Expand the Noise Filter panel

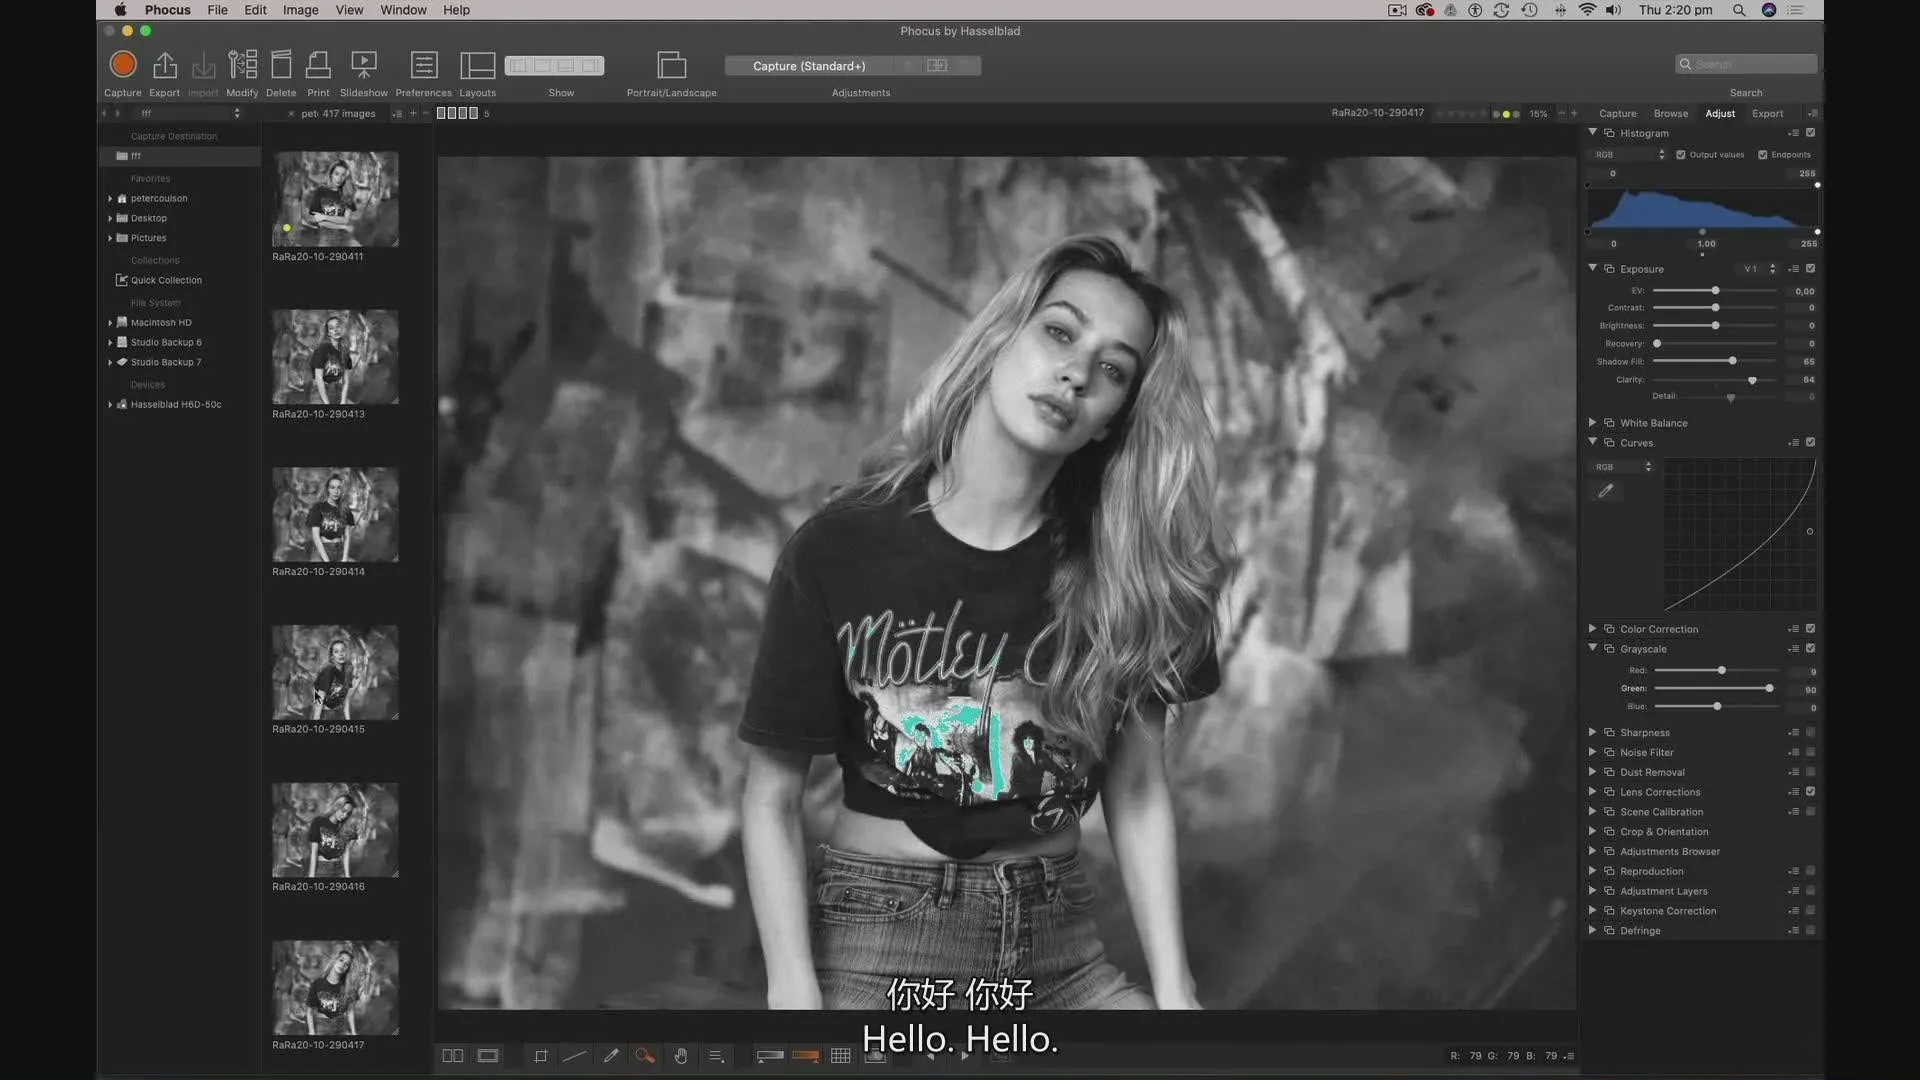click(1592, 753)
